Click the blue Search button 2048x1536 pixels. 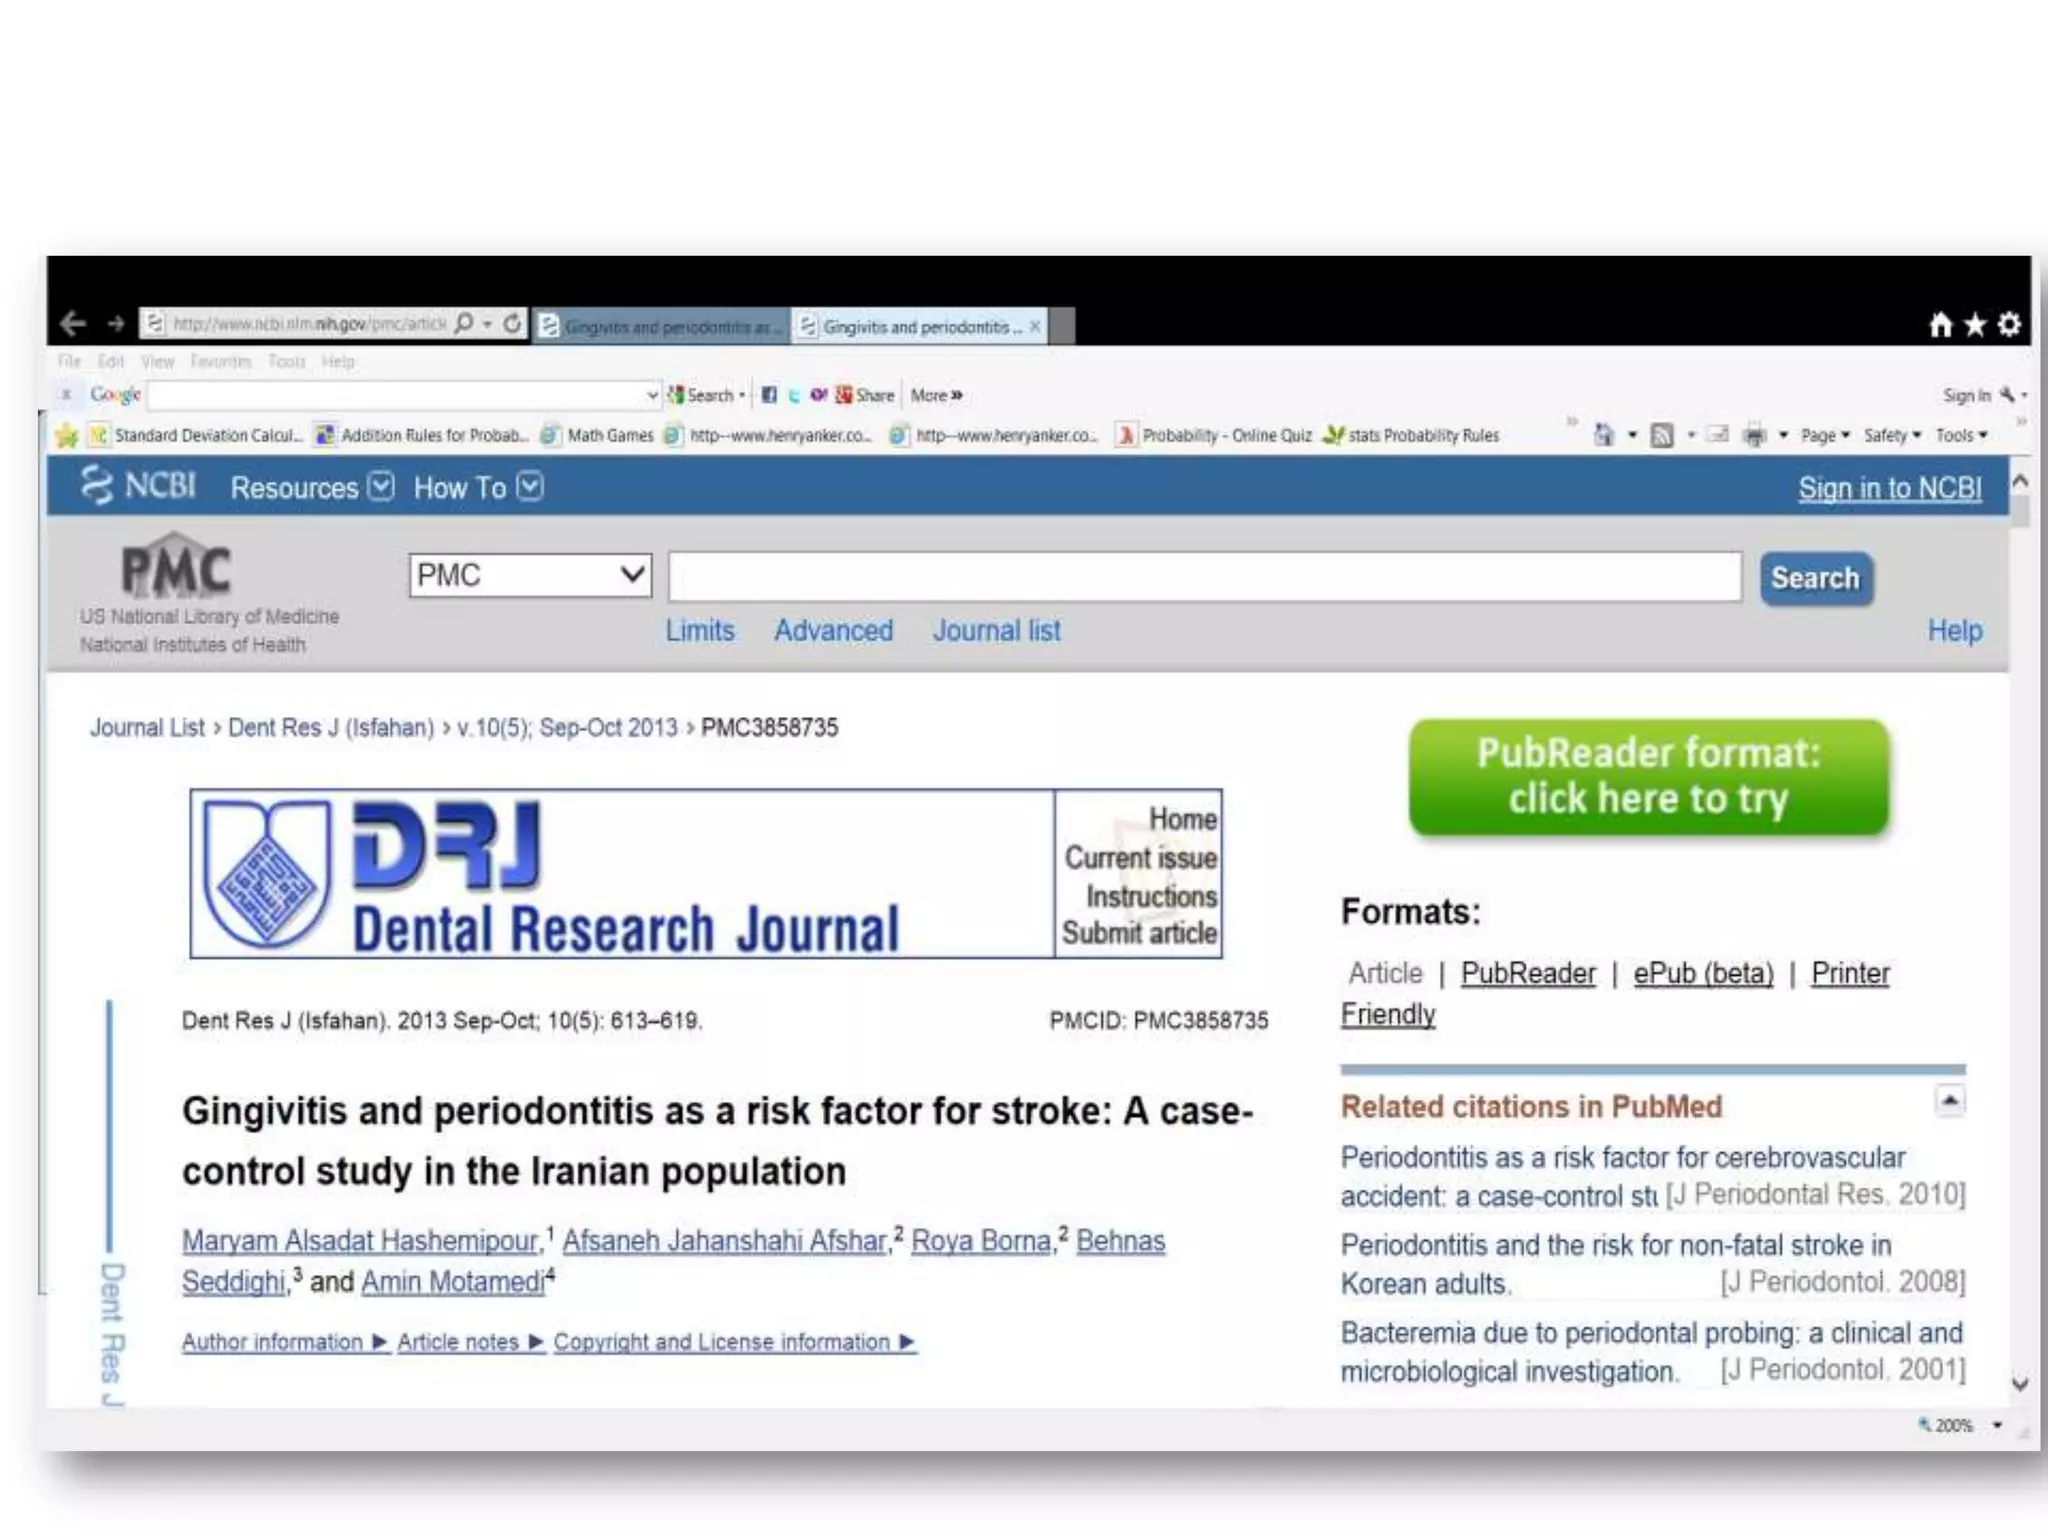pyautogui.click(x=1815, y=578)
